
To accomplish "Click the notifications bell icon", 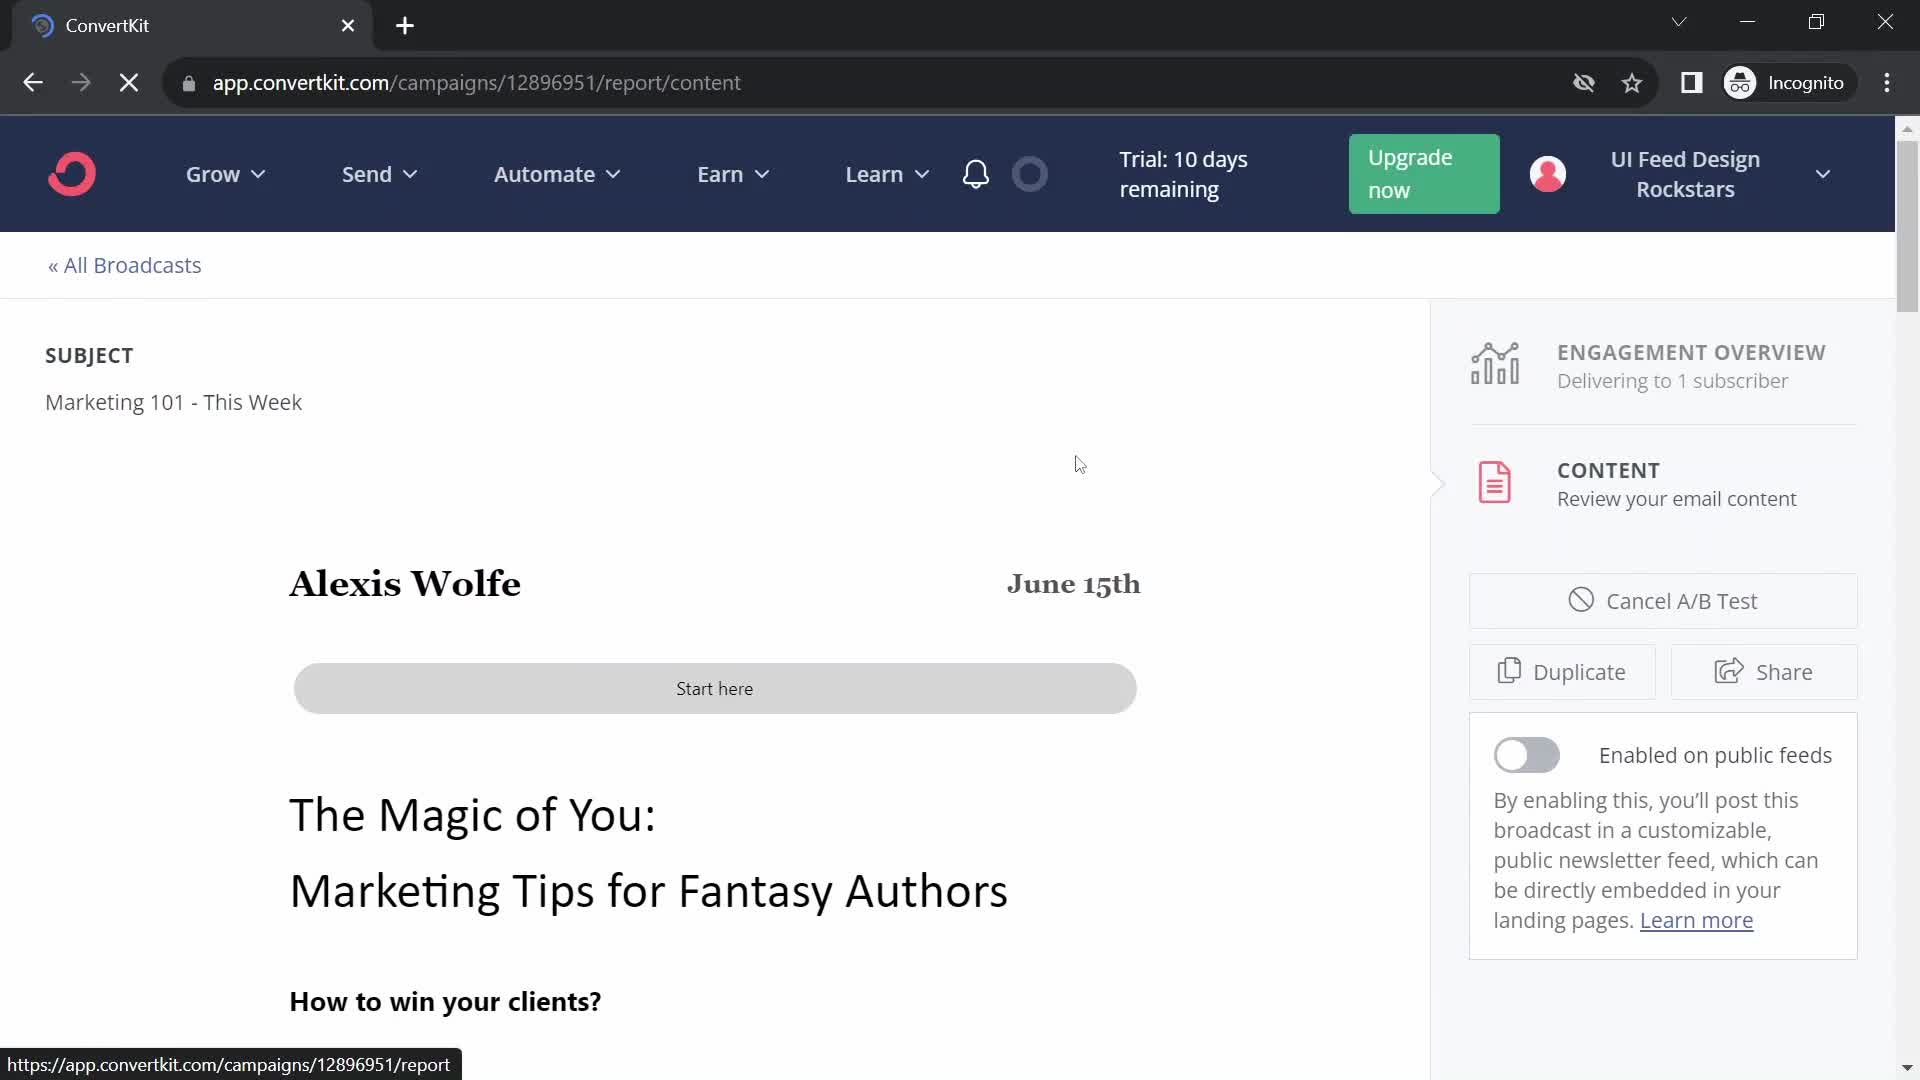I will [x=976, y=174].
